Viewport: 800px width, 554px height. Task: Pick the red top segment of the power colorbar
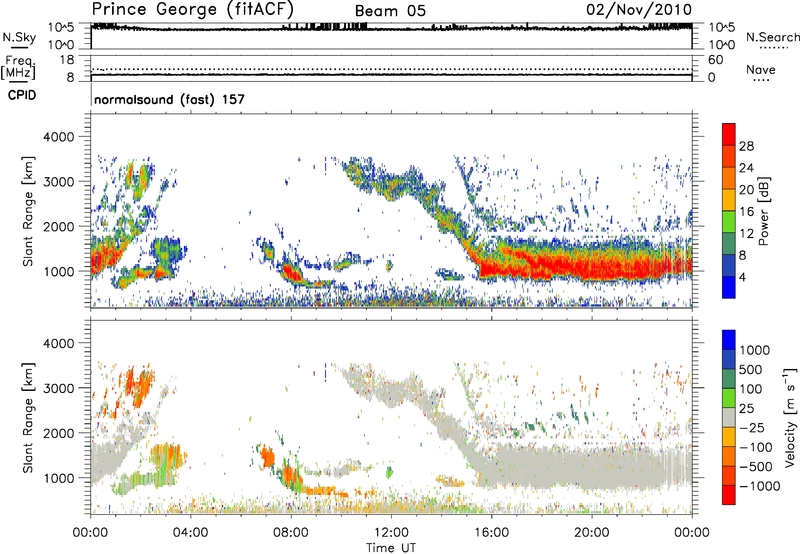pyautogui.click(x=729, y=135)
